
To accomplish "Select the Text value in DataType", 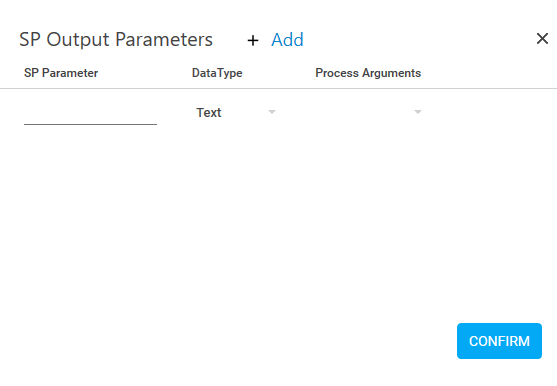I will pyautogui.click(x=209, y=113).
